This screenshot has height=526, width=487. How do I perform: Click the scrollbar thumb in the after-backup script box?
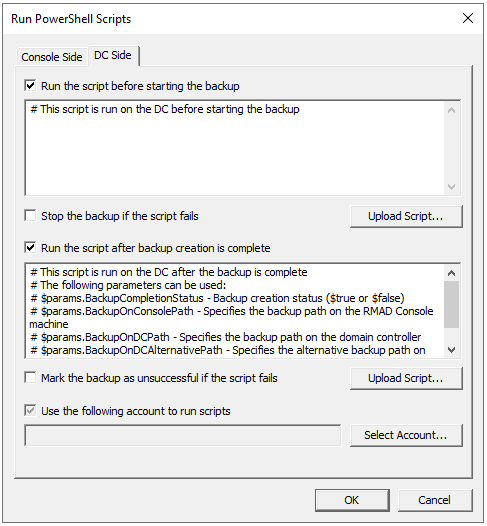point(451,304)
